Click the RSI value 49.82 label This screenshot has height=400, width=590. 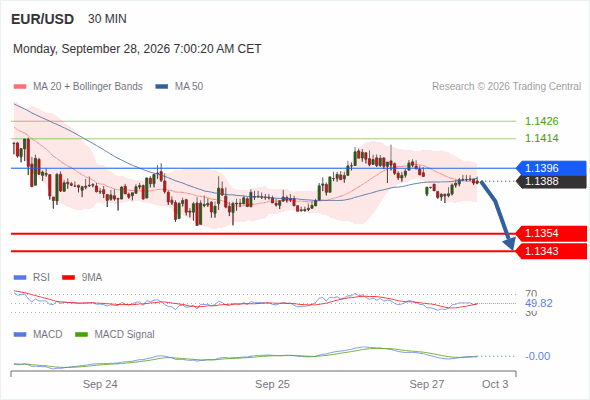pyautogui.click(x=539, y=303)
